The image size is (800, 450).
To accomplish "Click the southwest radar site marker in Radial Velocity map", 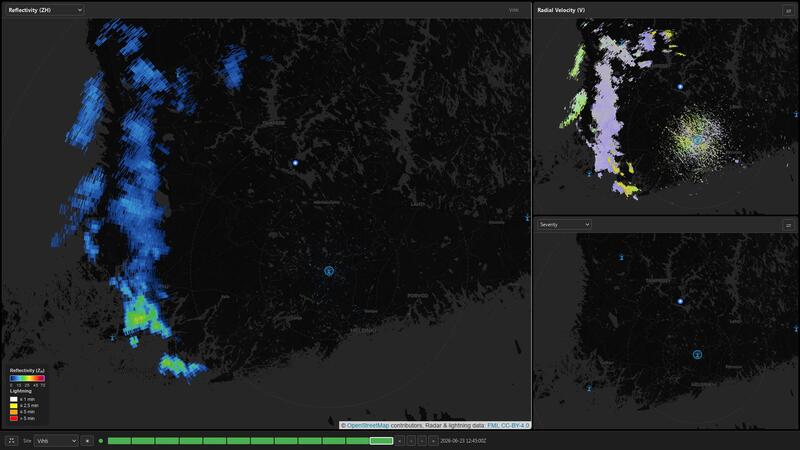I will (x=589, y=174).
